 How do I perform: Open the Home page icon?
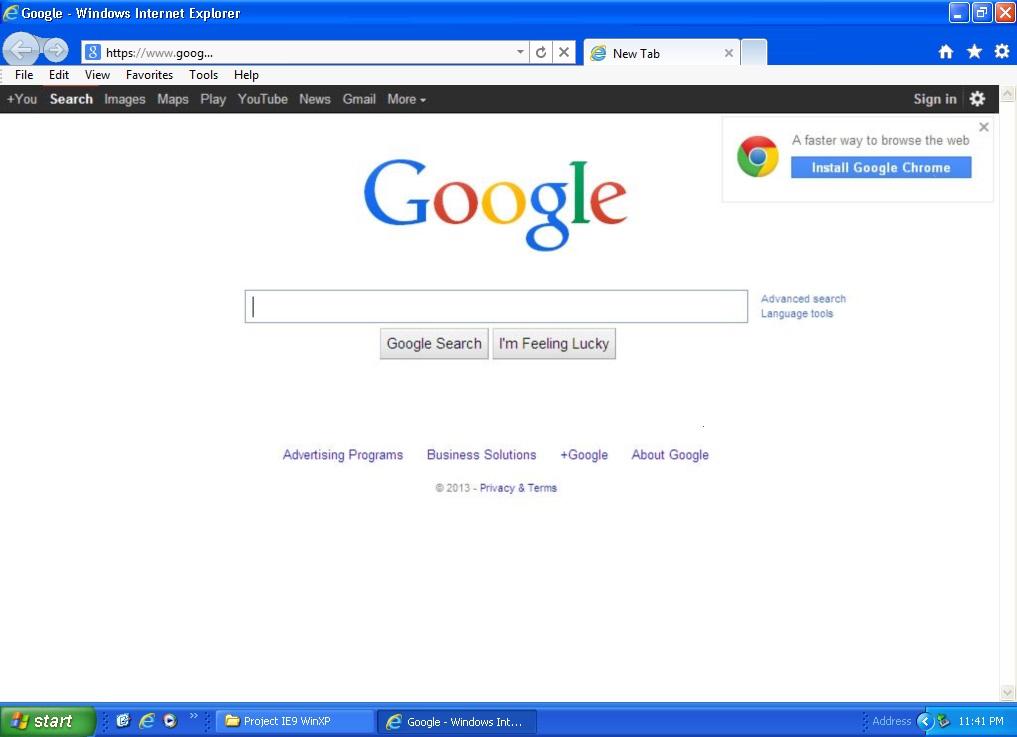point(946,52)
